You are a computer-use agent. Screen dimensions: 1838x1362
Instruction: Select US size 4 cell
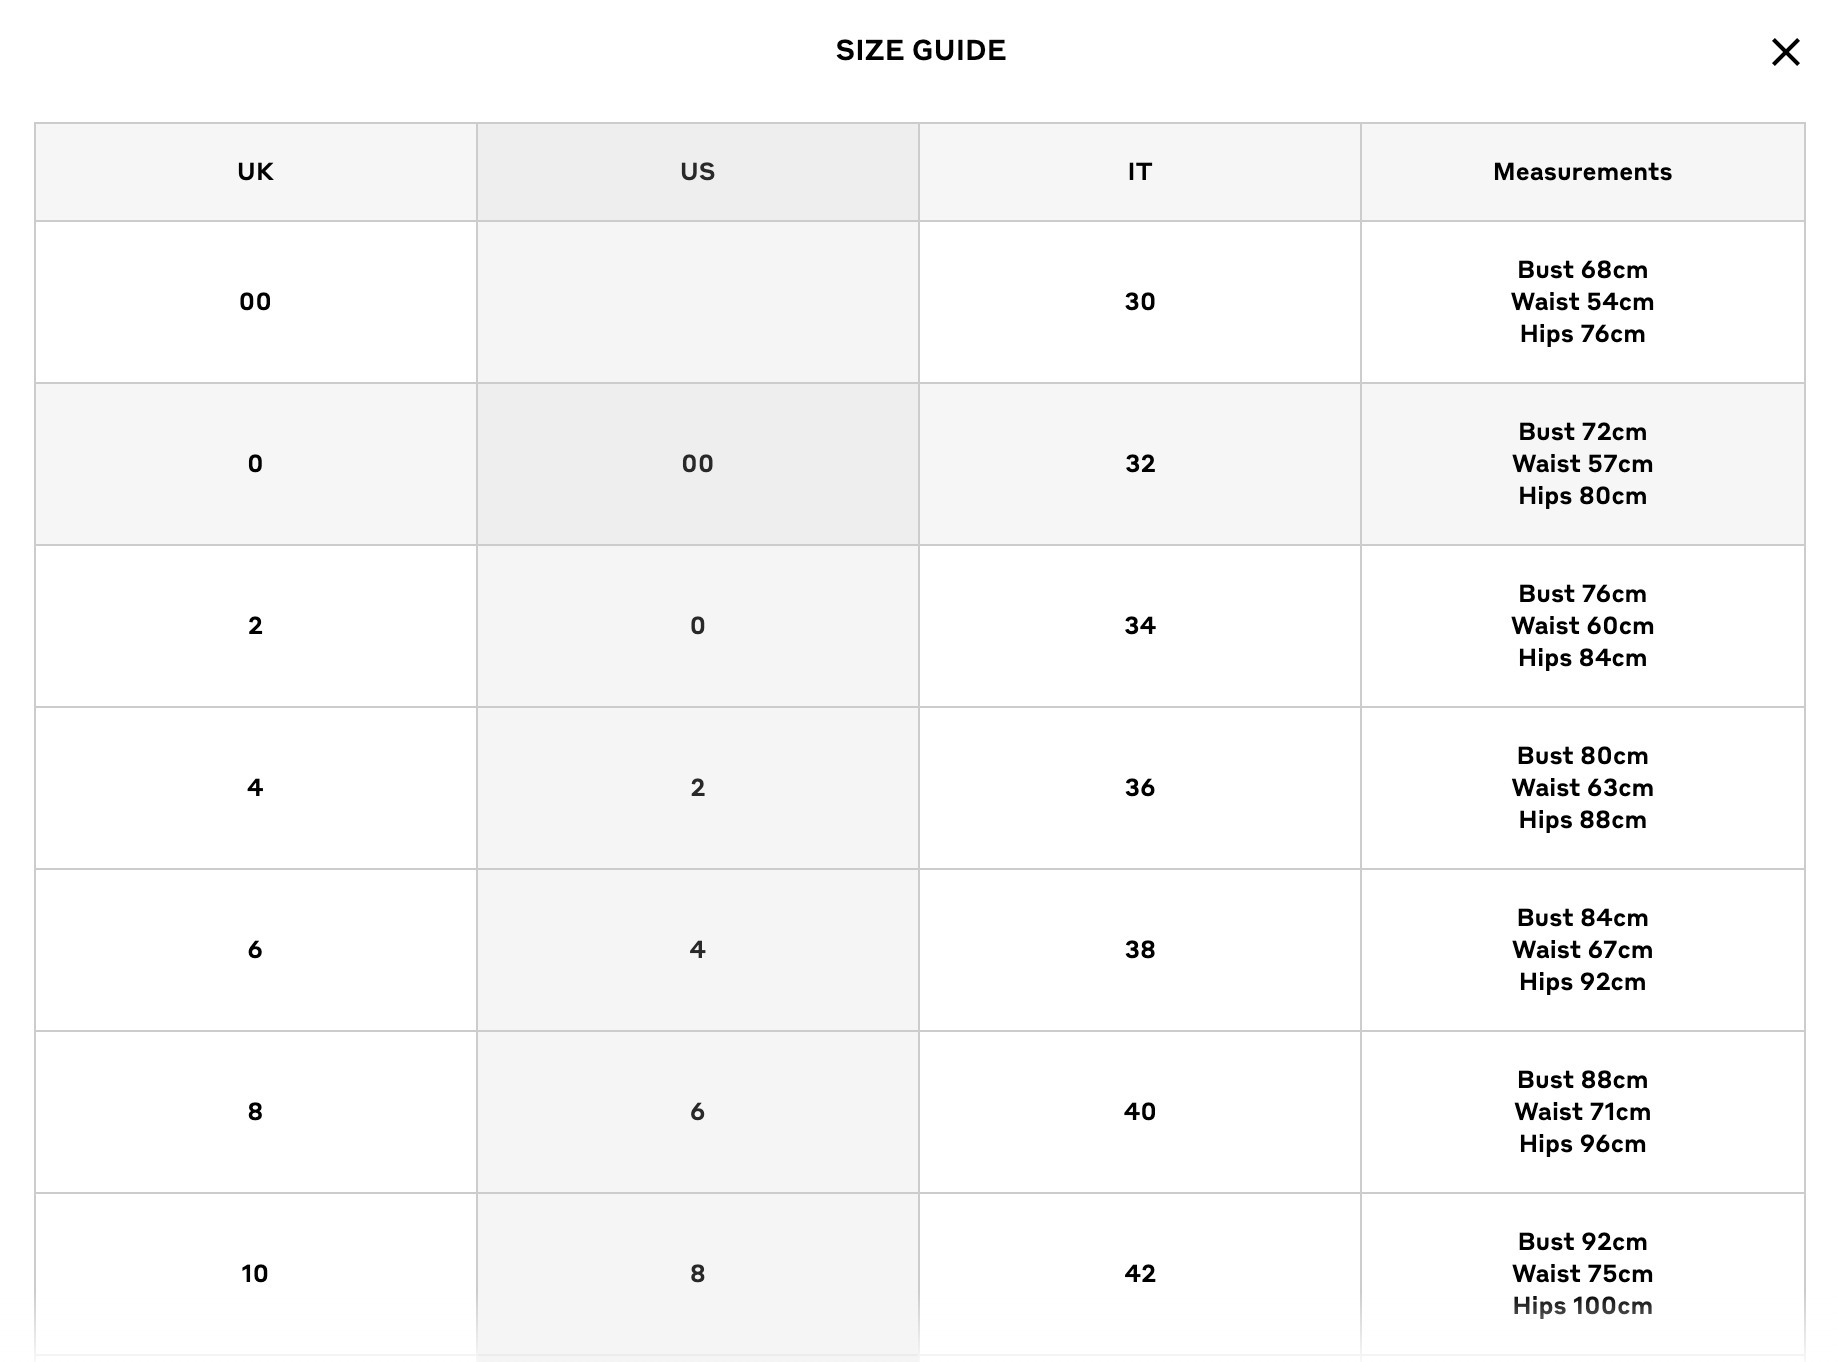[x=698, y=950]
